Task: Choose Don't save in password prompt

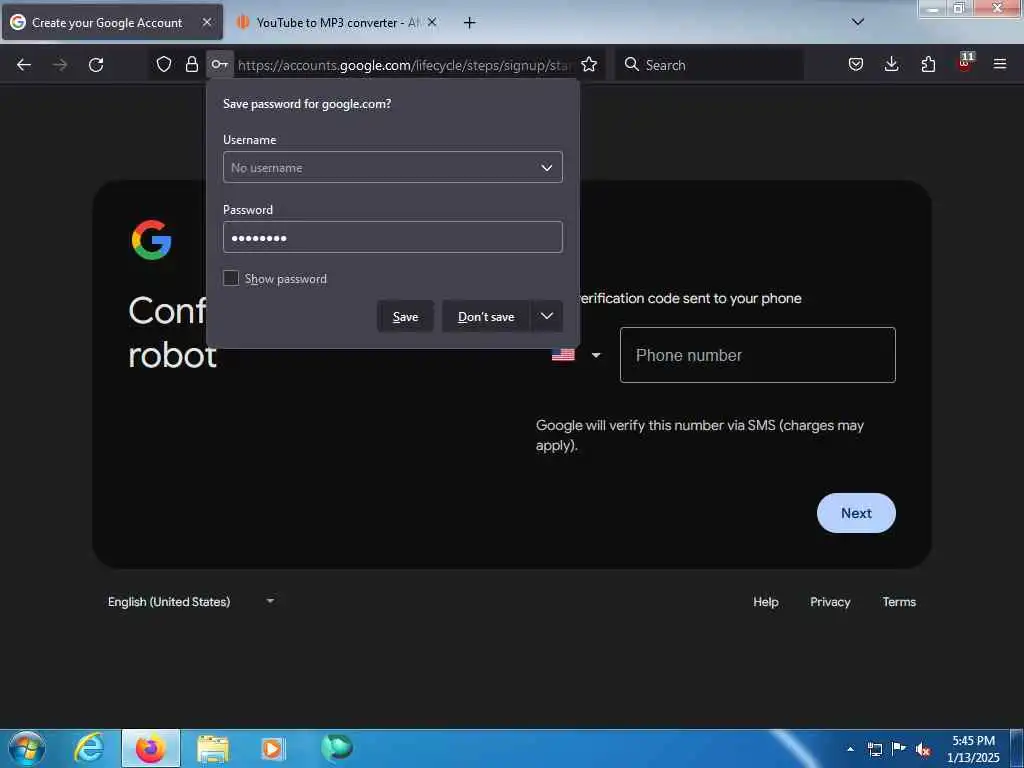Action: click(486, 317)
